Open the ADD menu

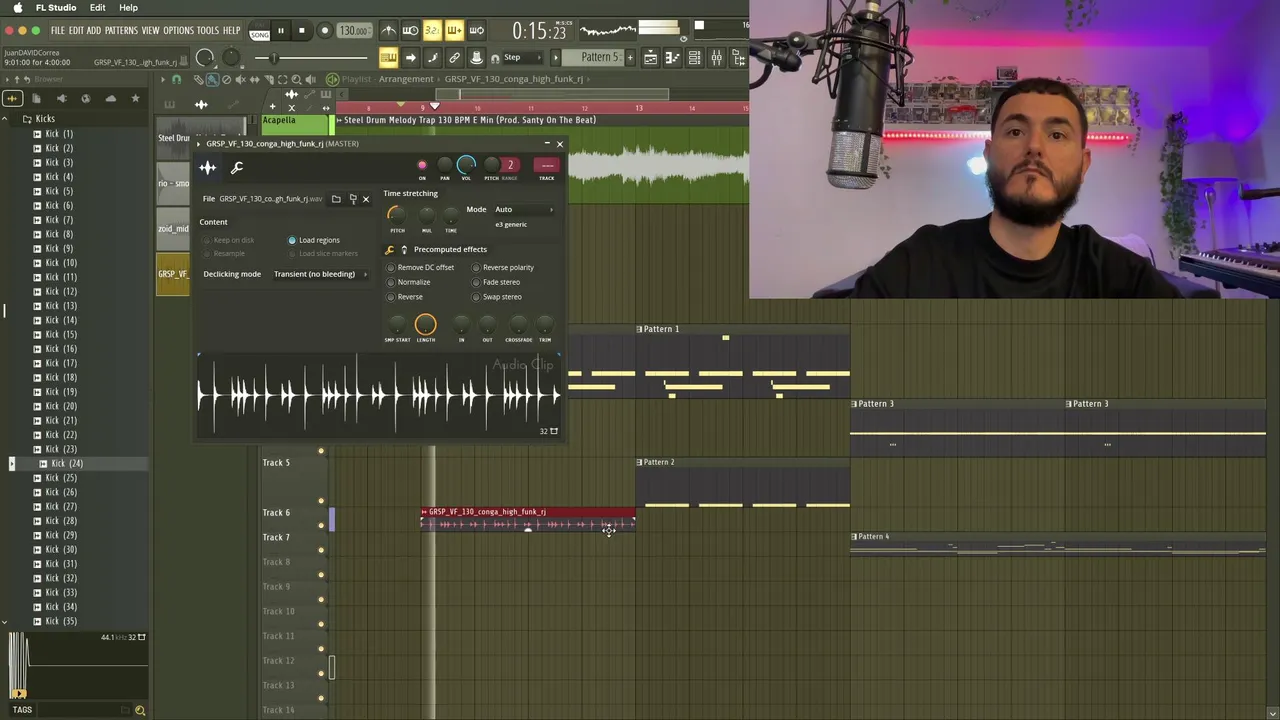pos(94,31)
